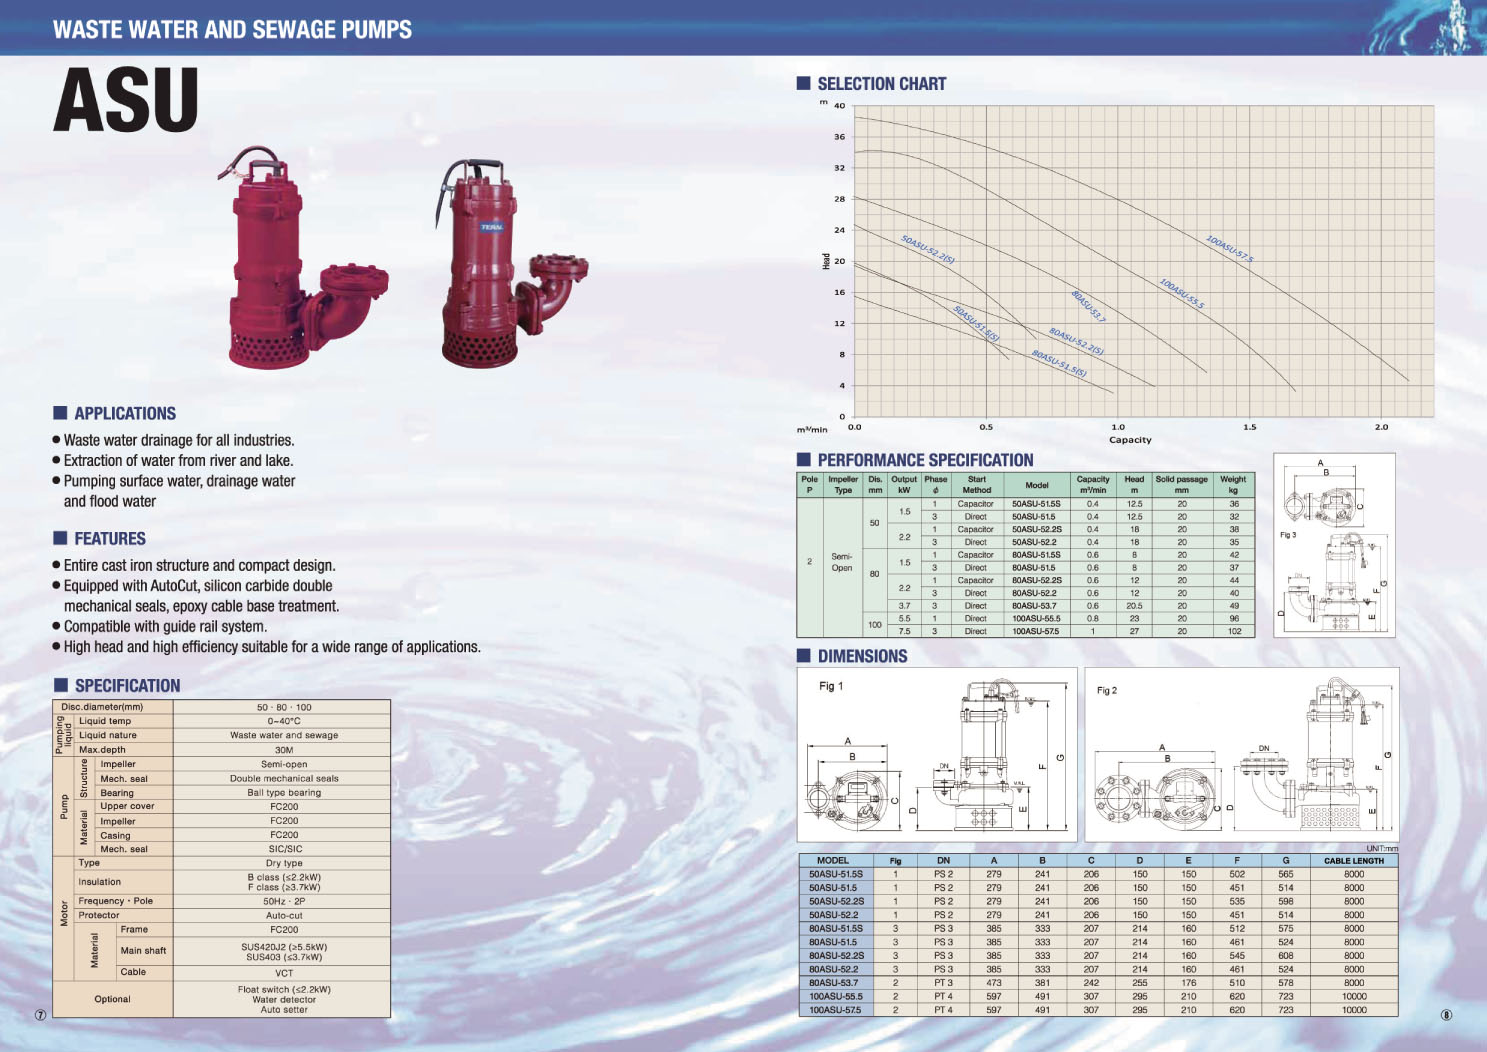Click "100ASU-57.5" in the dimensions table
Image resolution: width=1487 pixels, height=1052 pixels.
833,1010
